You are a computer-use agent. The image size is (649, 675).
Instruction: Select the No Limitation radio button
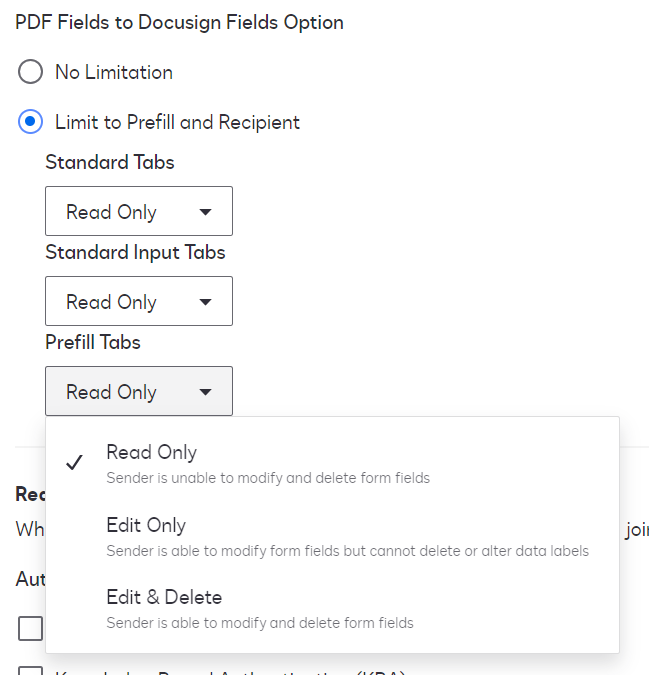31,72
